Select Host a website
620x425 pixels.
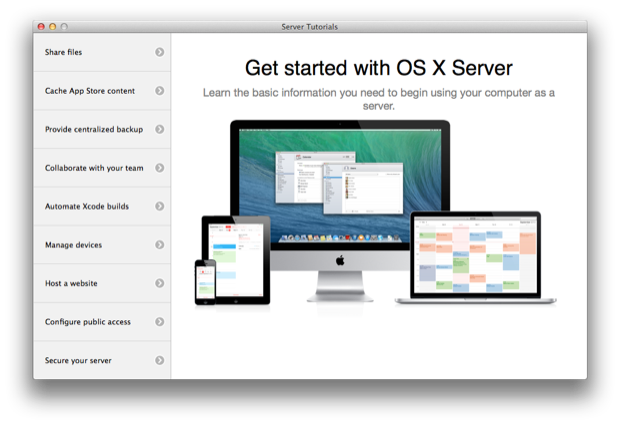102,283
